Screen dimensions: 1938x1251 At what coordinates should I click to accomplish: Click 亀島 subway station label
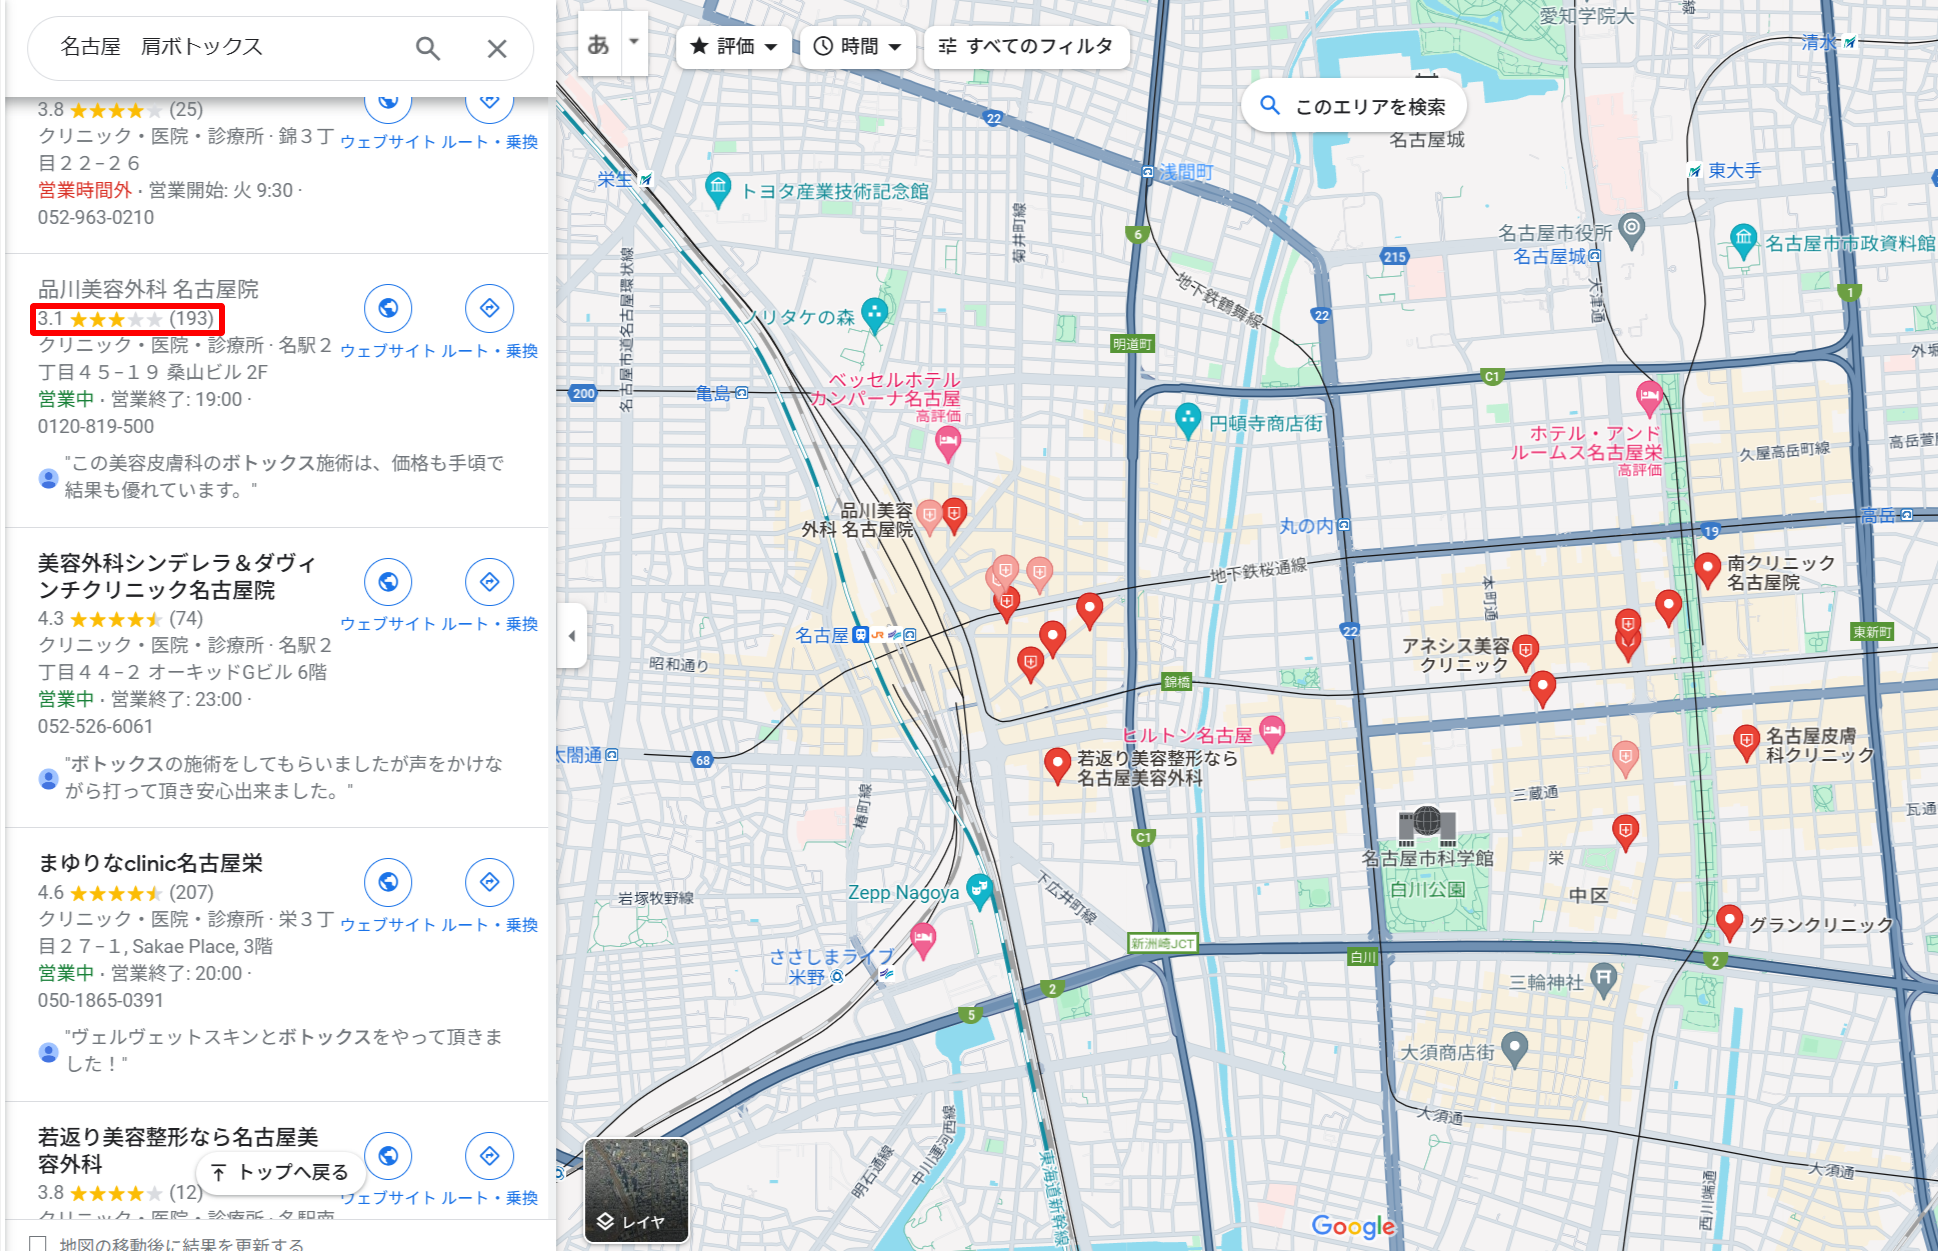tap(713, 393)
